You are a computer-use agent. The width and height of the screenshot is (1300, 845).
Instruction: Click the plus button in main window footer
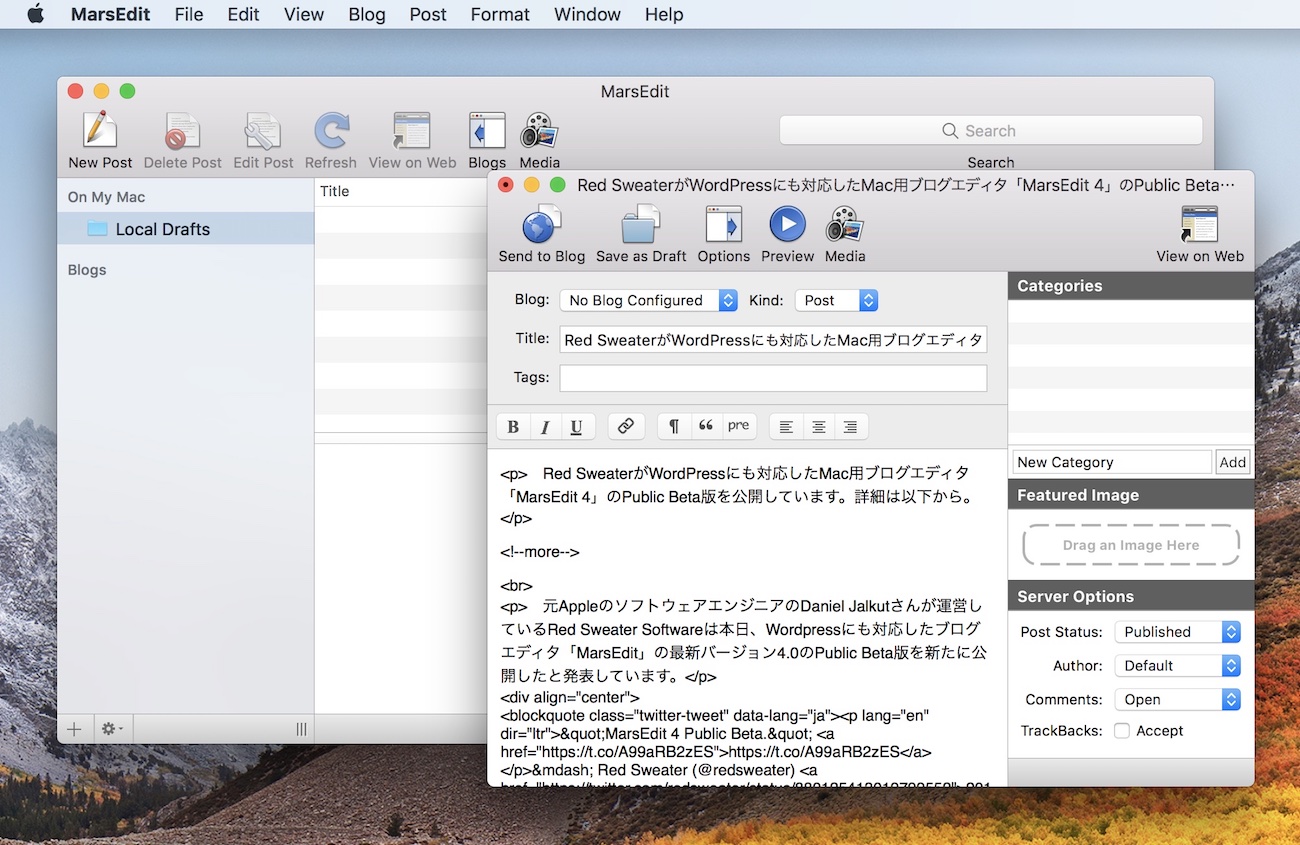74,729
